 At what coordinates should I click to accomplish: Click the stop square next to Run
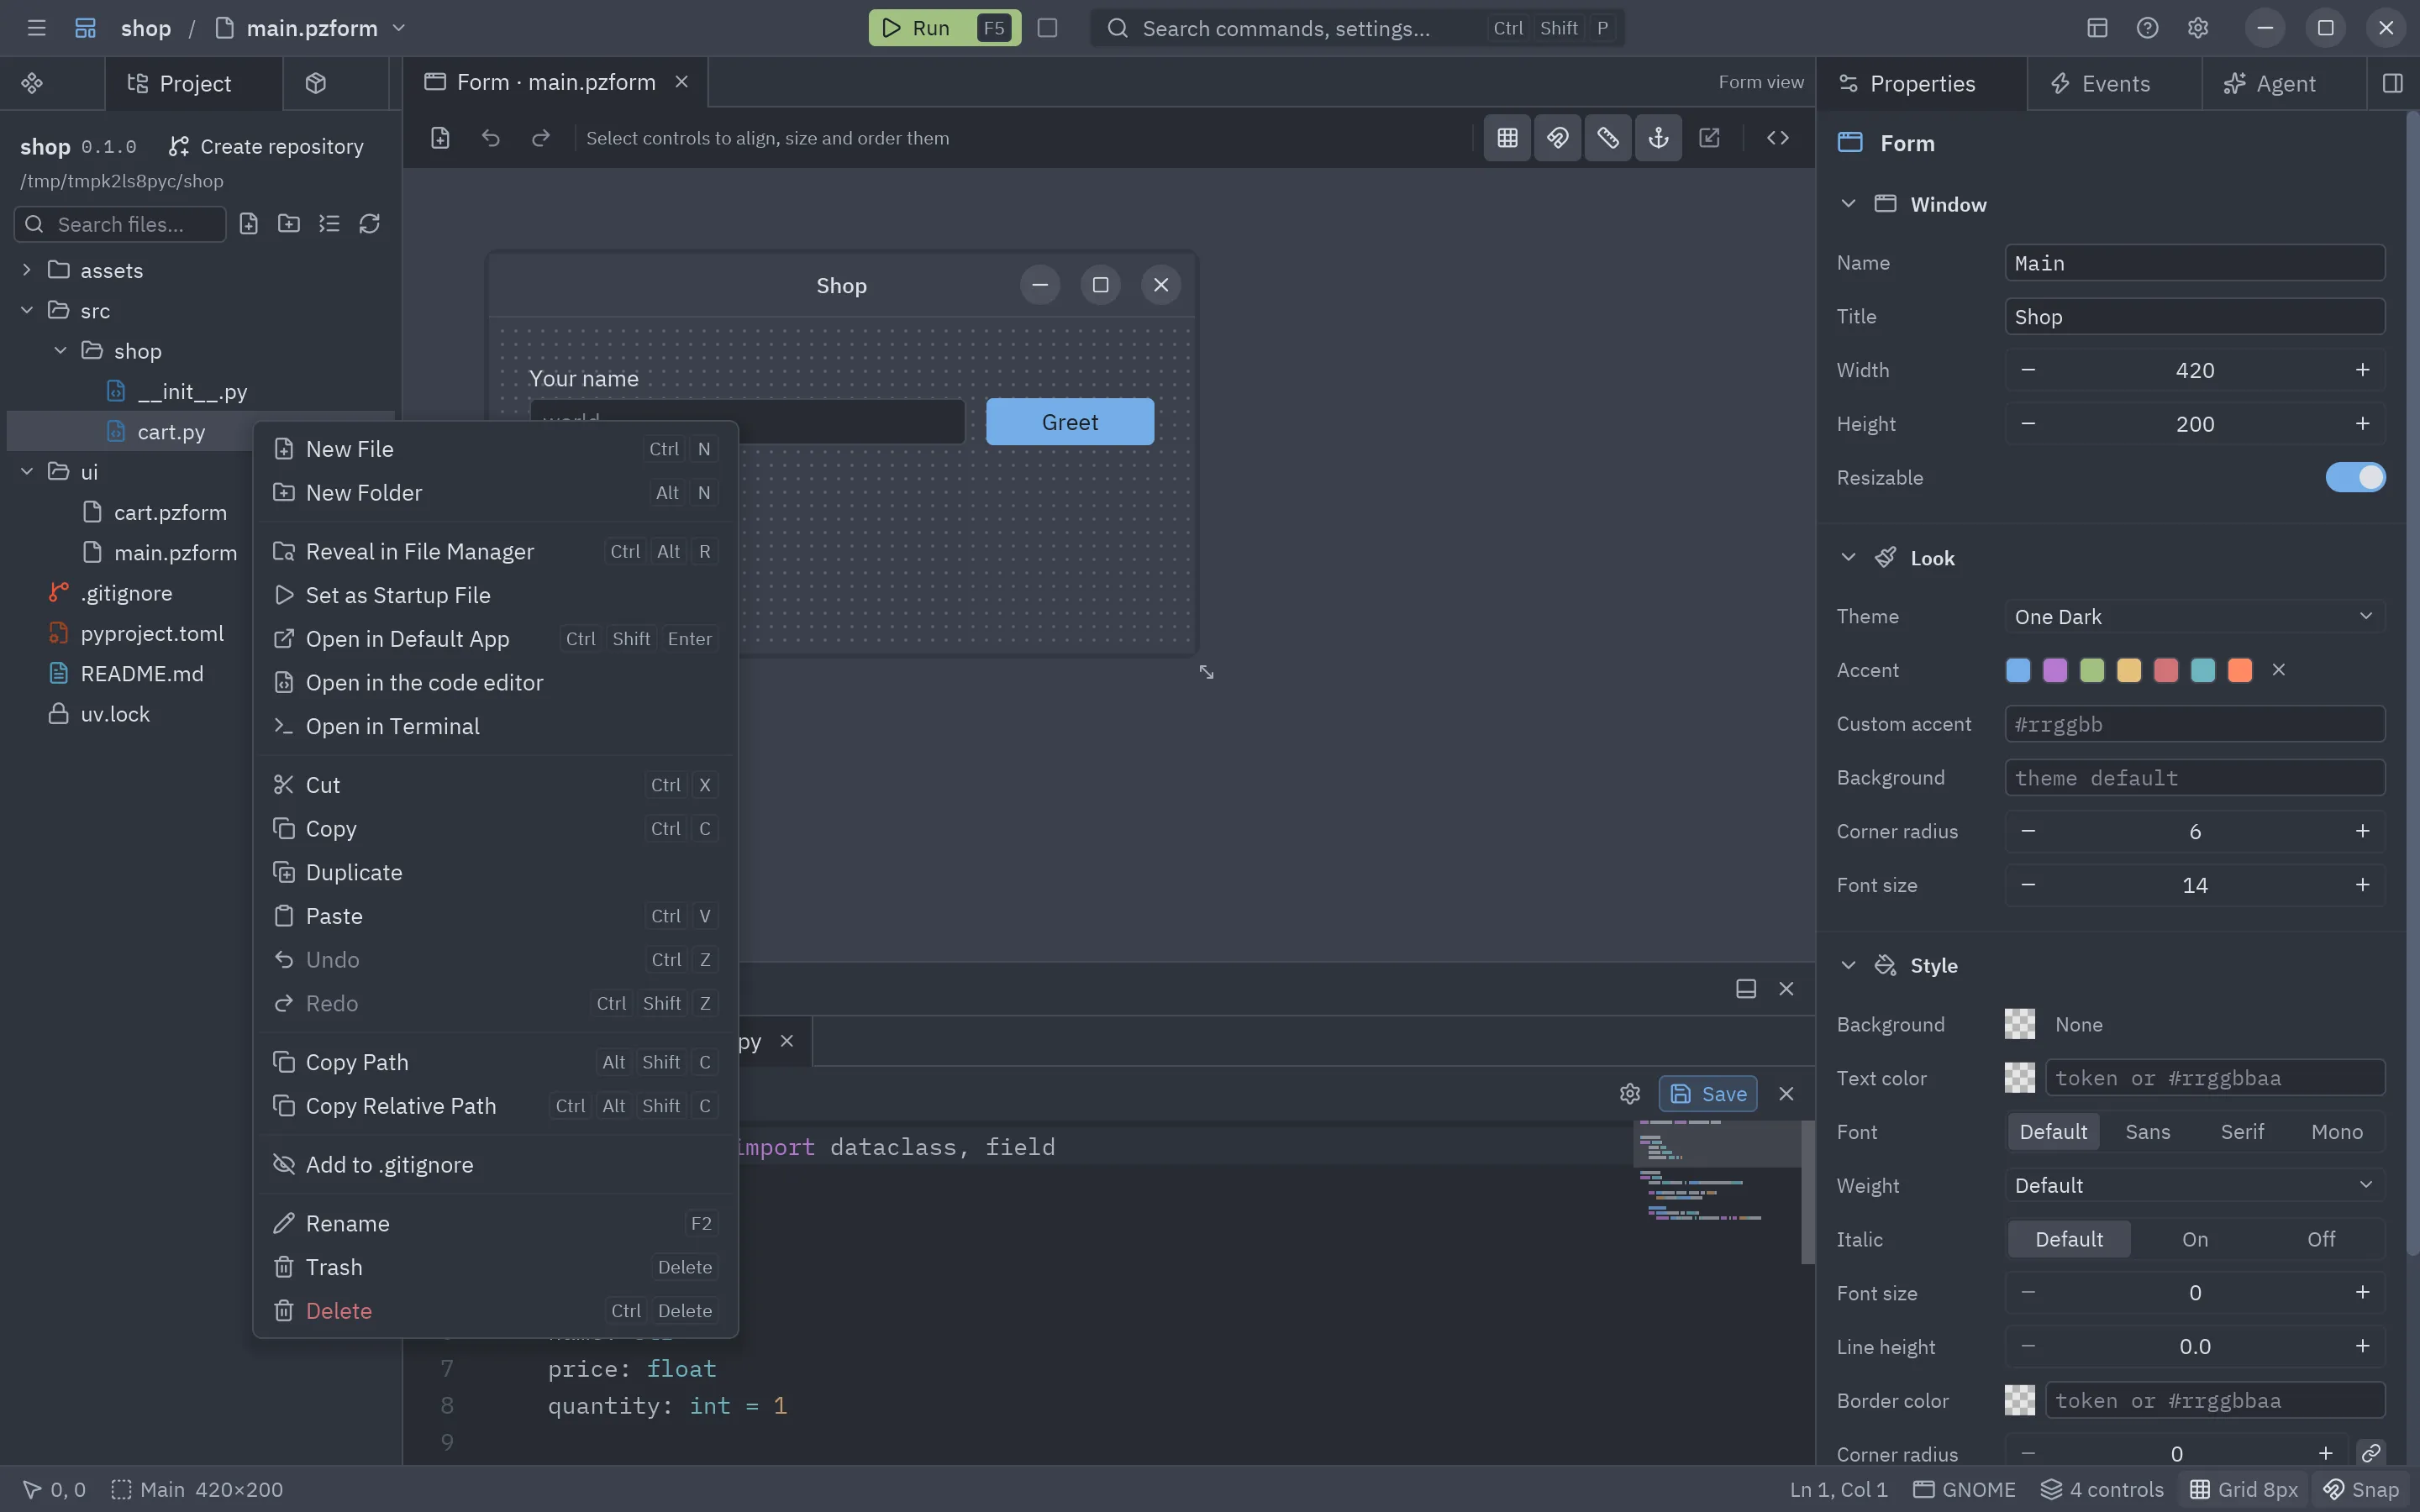tap(1047, 28)
